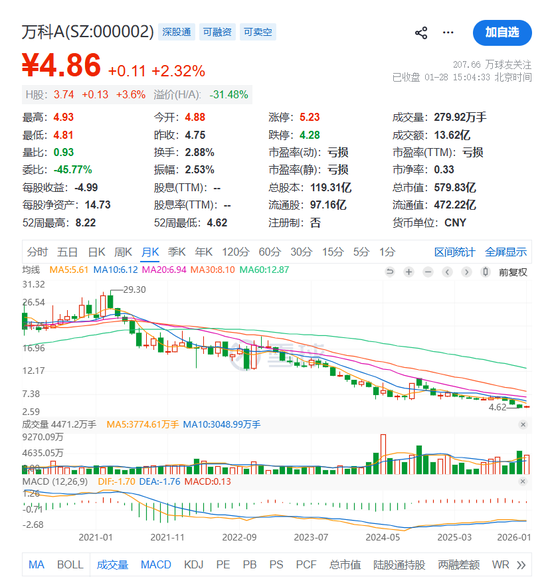Click the DIF:-1.70 MACD value
The image size is (550, 583).
116,481
